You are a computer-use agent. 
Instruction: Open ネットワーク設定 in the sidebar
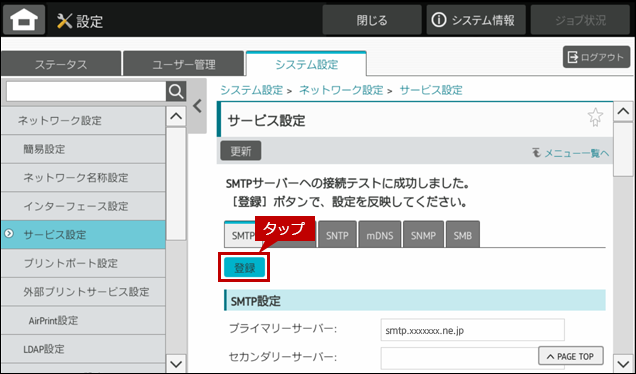coord(83,120)
